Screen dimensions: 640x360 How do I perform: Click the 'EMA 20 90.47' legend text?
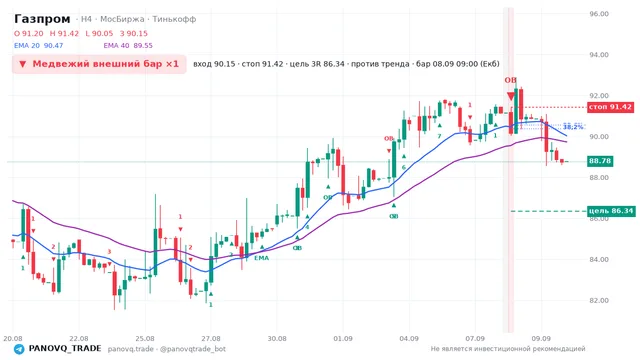point(38,46)
